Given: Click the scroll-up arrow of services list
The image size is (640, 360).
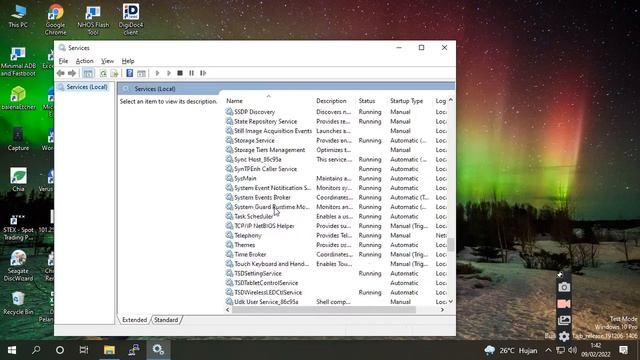Looking at the screenshot, I should point(451,100).
